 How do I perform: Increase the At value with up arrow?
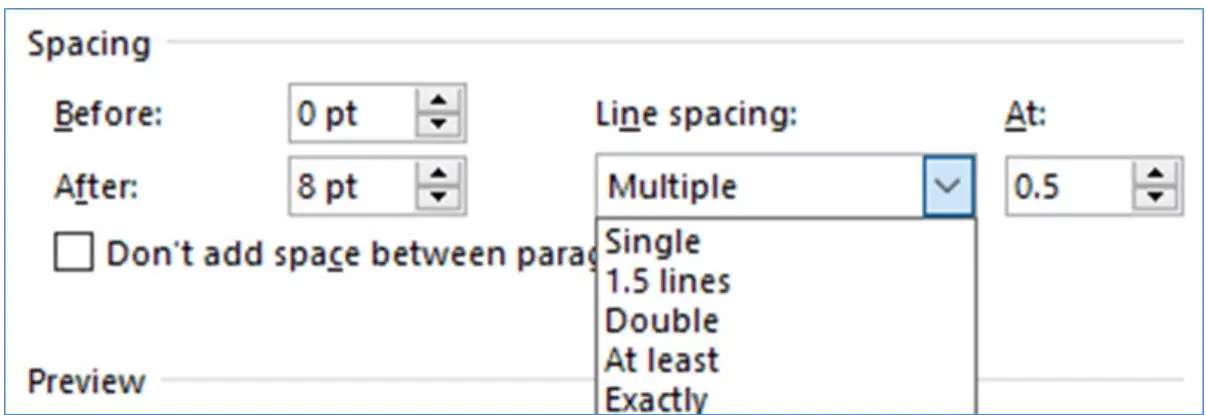1155,175
